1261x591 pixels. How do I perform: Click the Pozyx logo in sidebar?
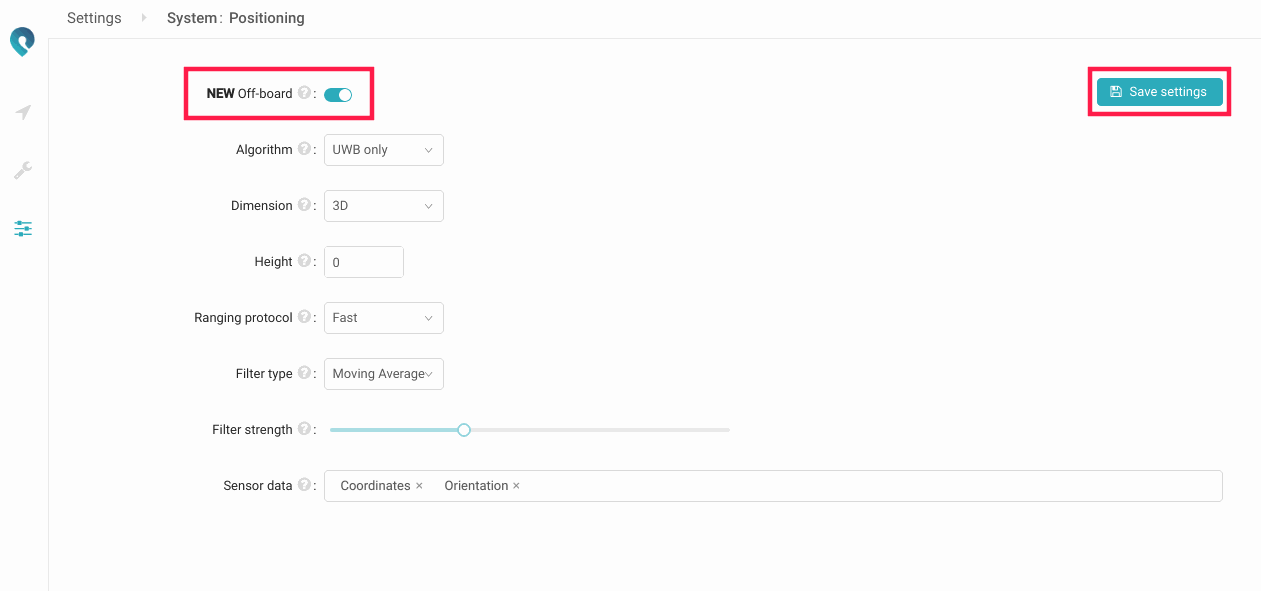tap(22, 42)
